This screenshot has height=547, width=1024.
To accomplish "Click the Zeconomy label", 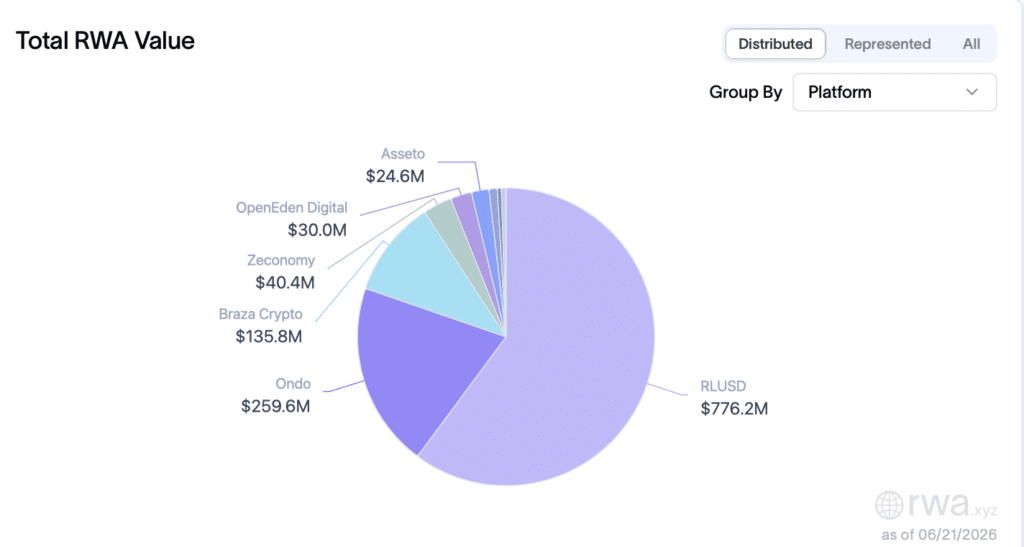I will [281, 260].
